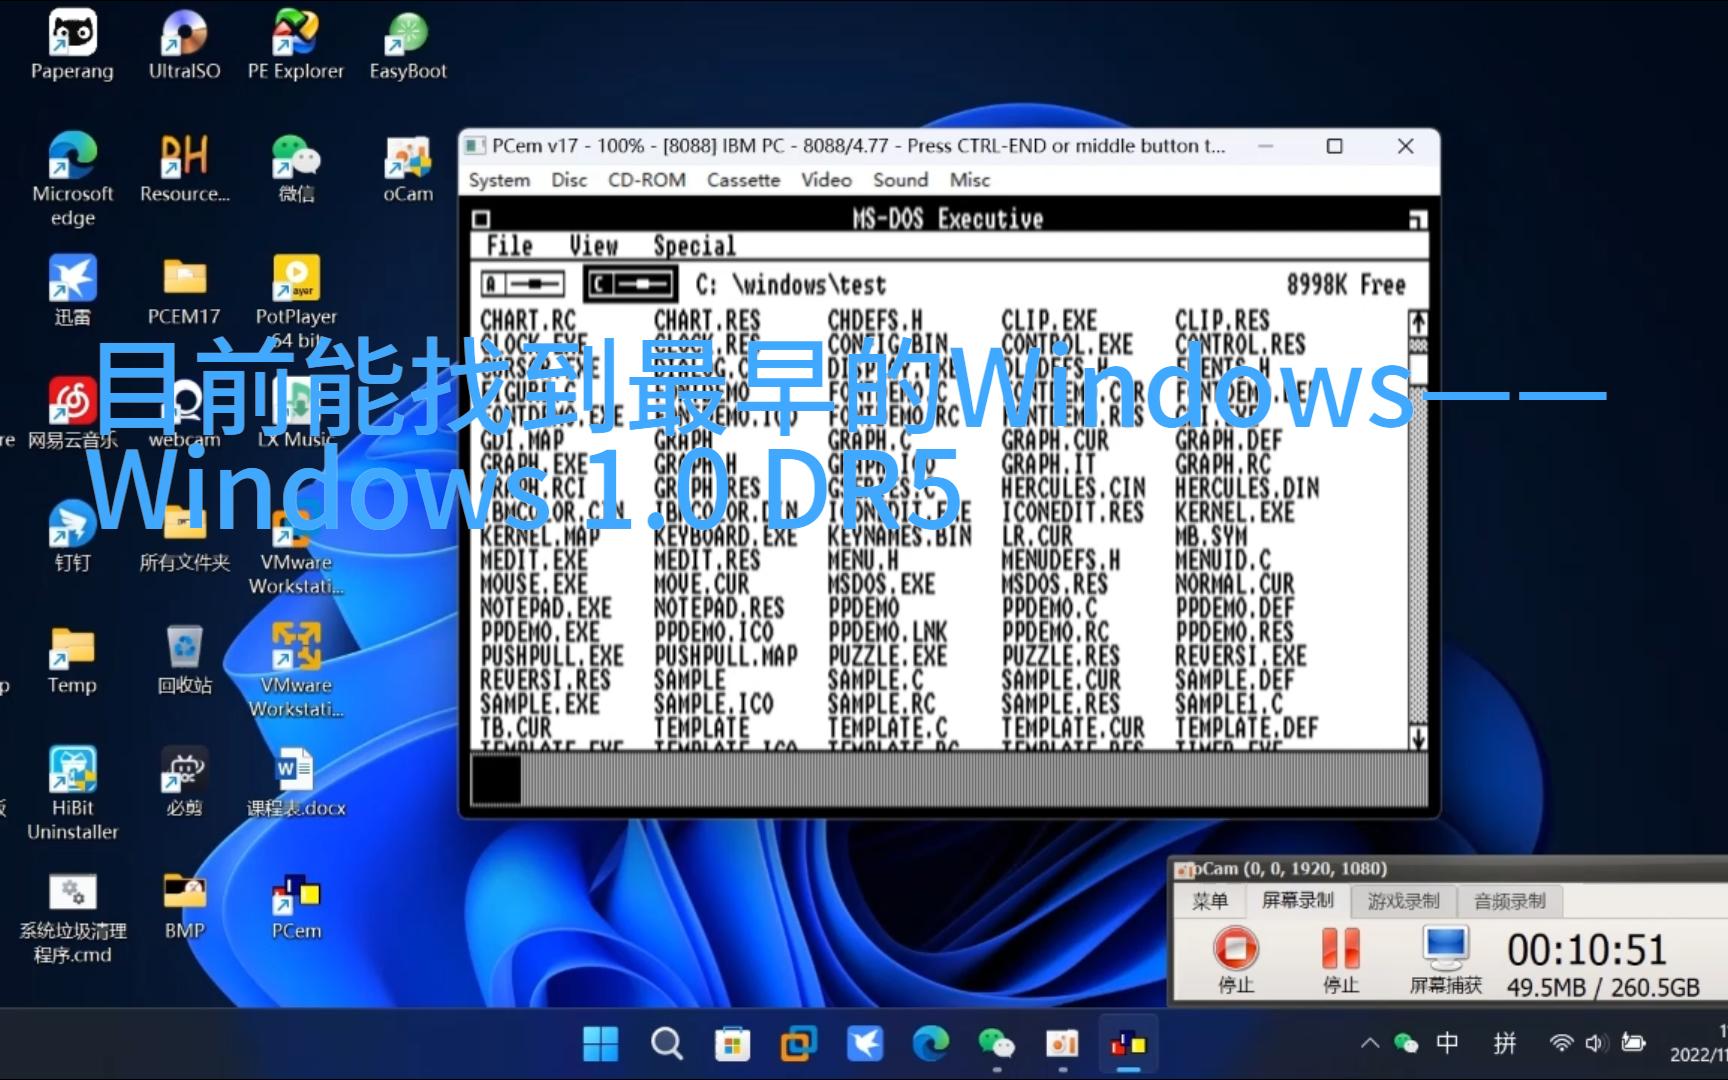Image resolution: width=1728 pixels, height=1080 pixels.
Task: Click MS-DOS Executive title bar size box
Action: [1418, 219]
